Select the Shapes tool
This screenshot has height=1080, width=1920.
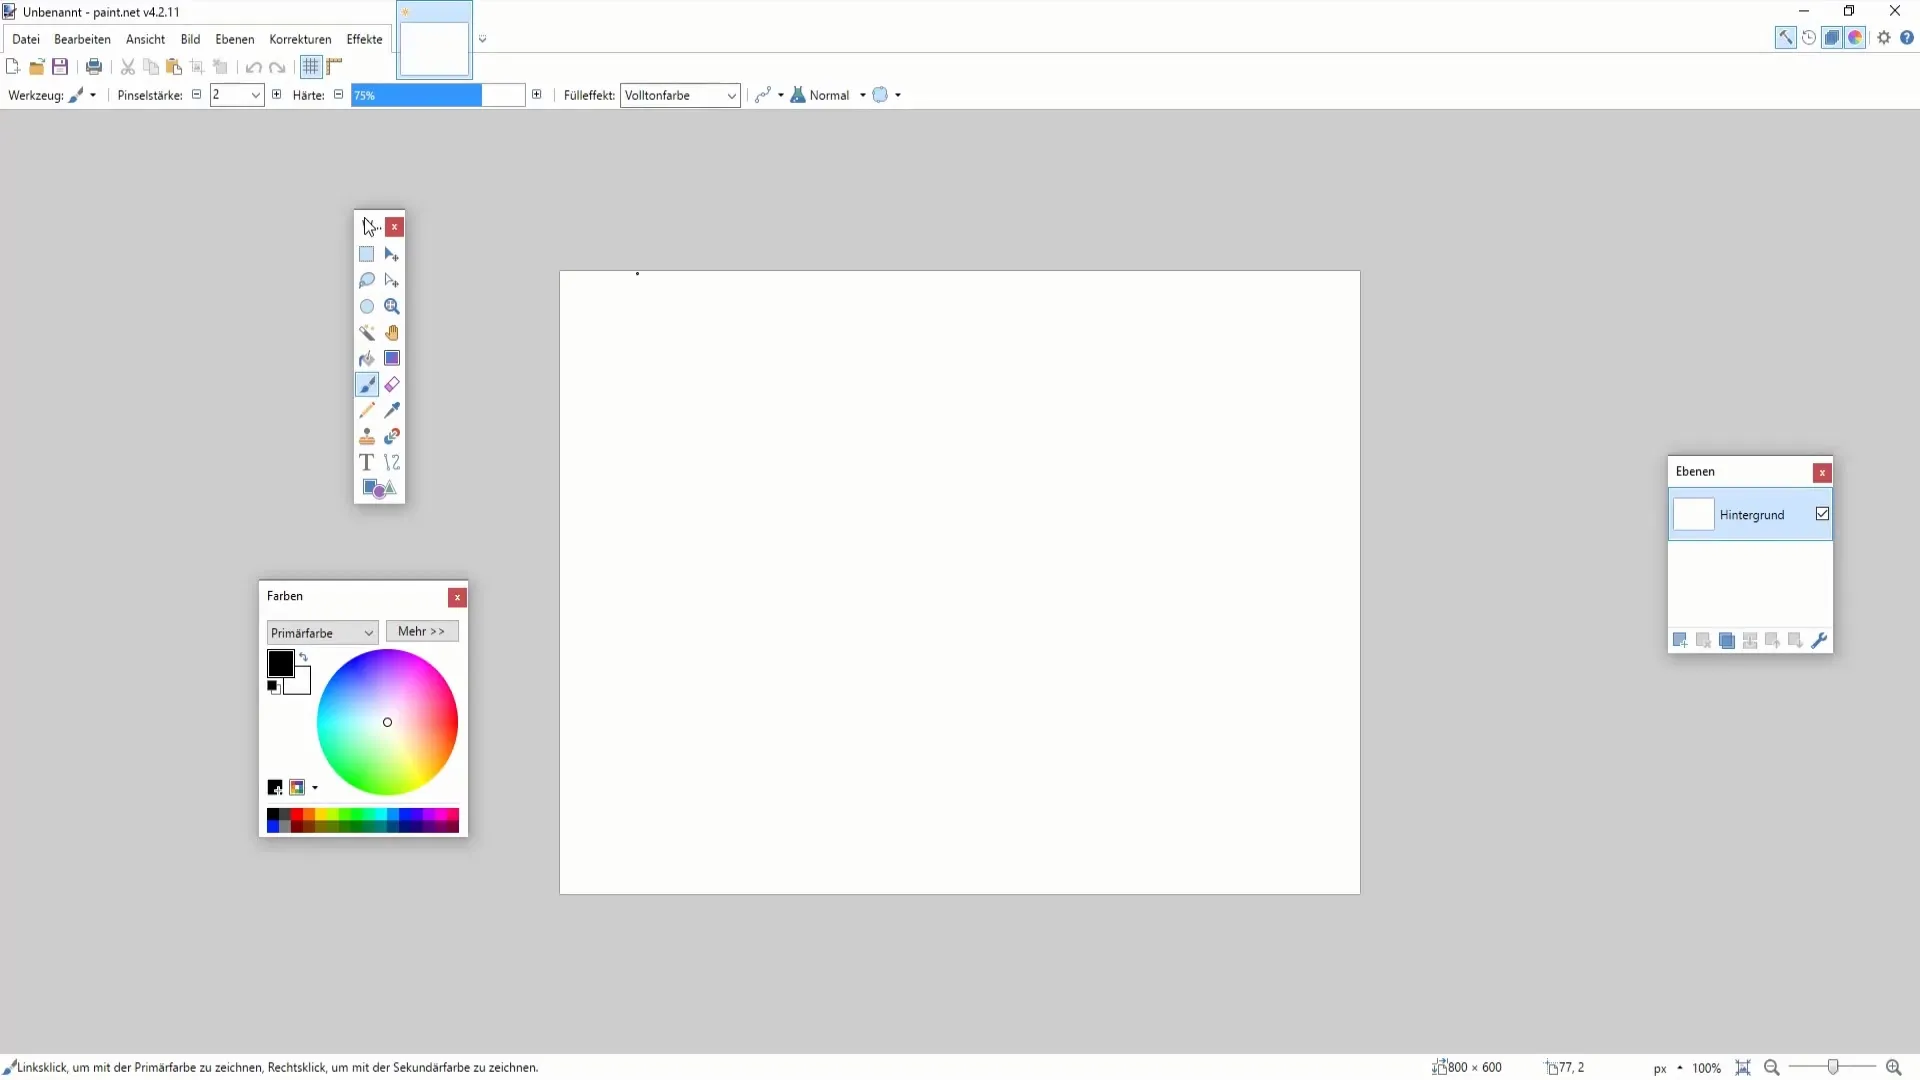pyautogui.click(x=379, y=488)
